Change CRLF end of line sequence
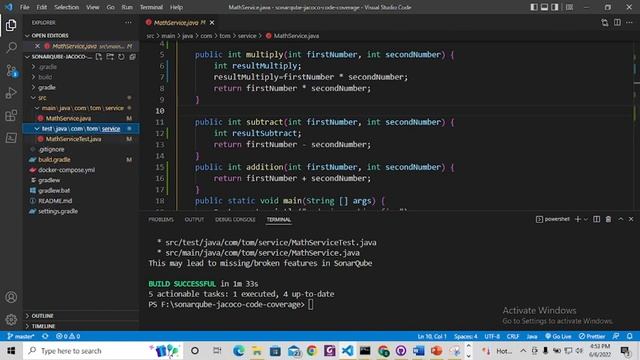The height and width of the screenshot is (360, 640). click(513, 336)
